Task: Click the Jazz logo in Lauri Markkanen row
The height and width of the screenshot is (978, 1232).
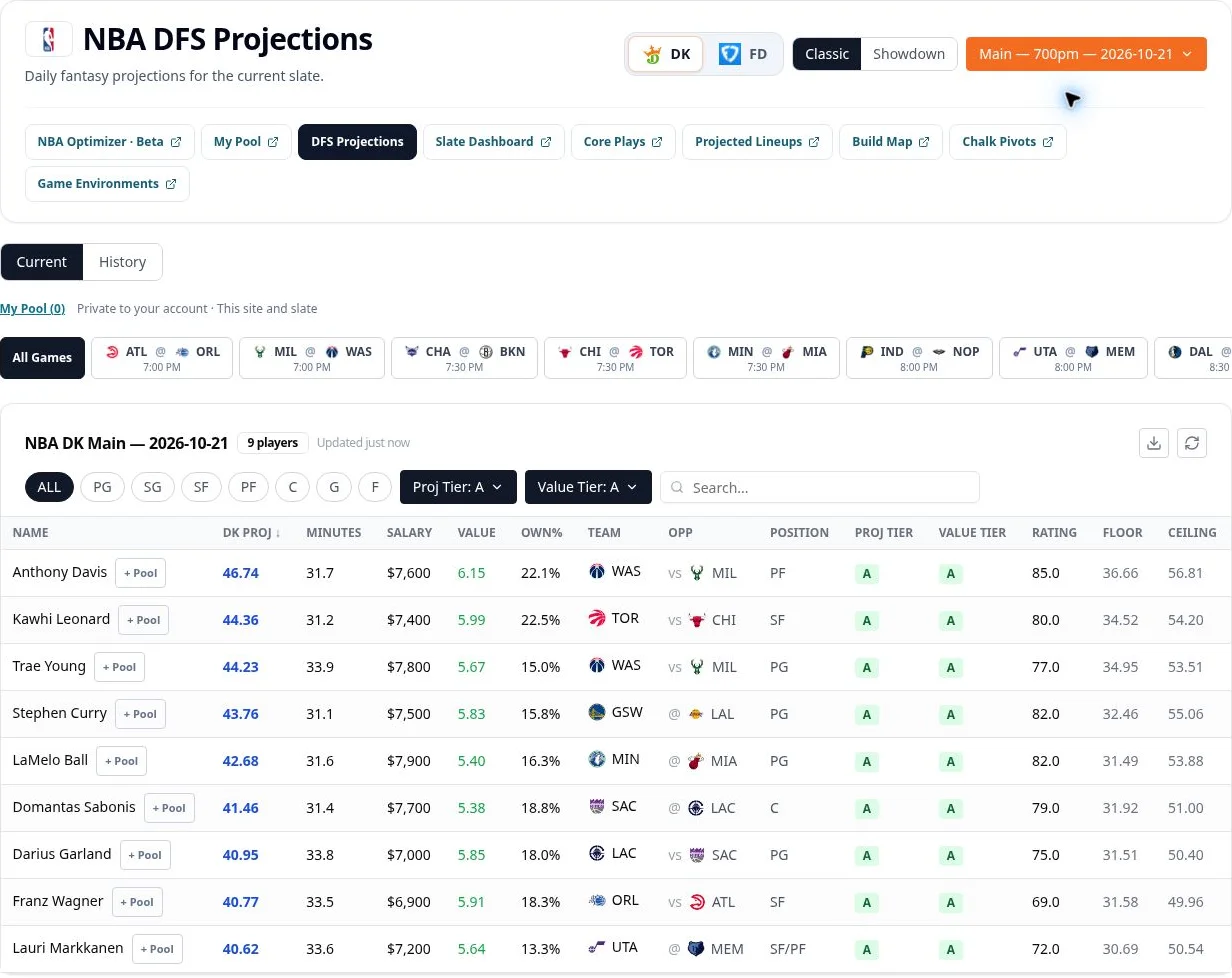Action: coord(597,948)
